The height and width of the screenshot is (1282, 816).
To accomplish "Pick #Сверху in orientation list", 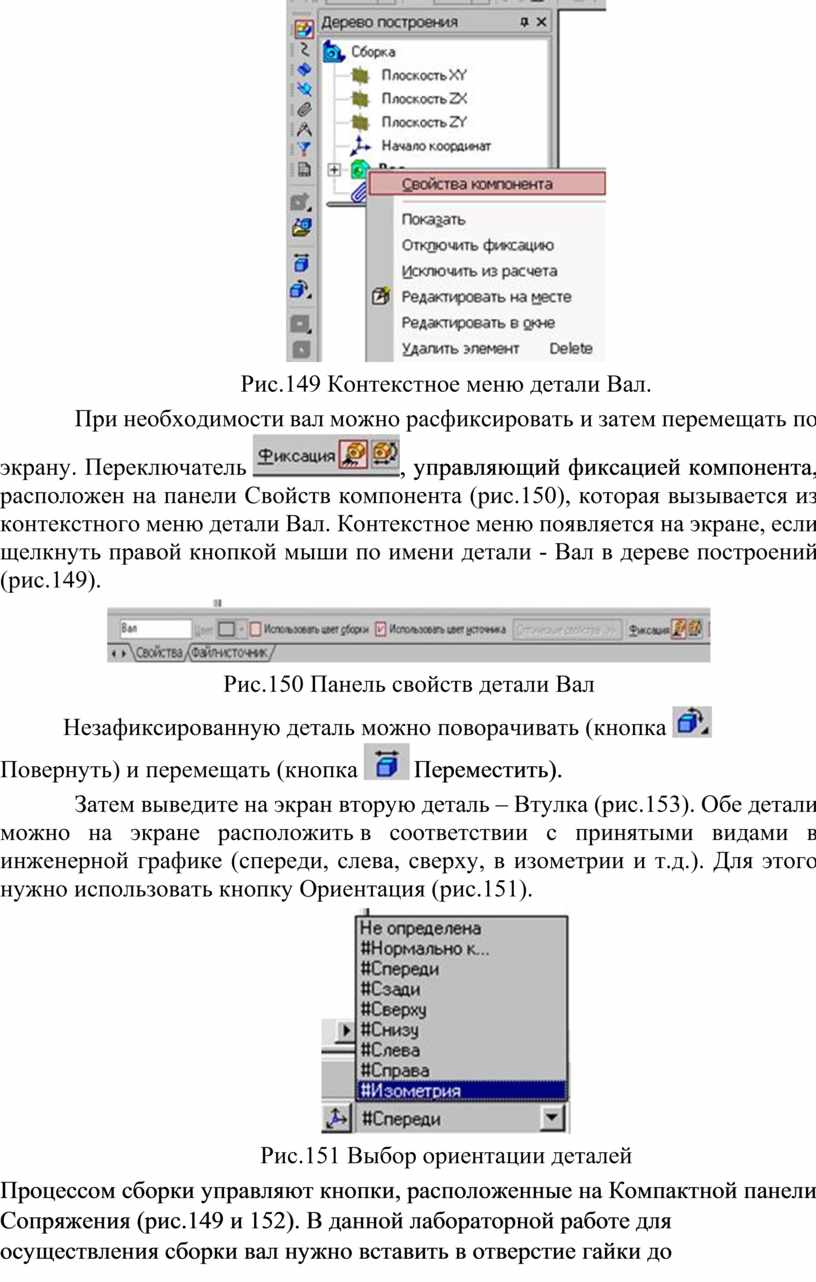I will pos(462,1009).
